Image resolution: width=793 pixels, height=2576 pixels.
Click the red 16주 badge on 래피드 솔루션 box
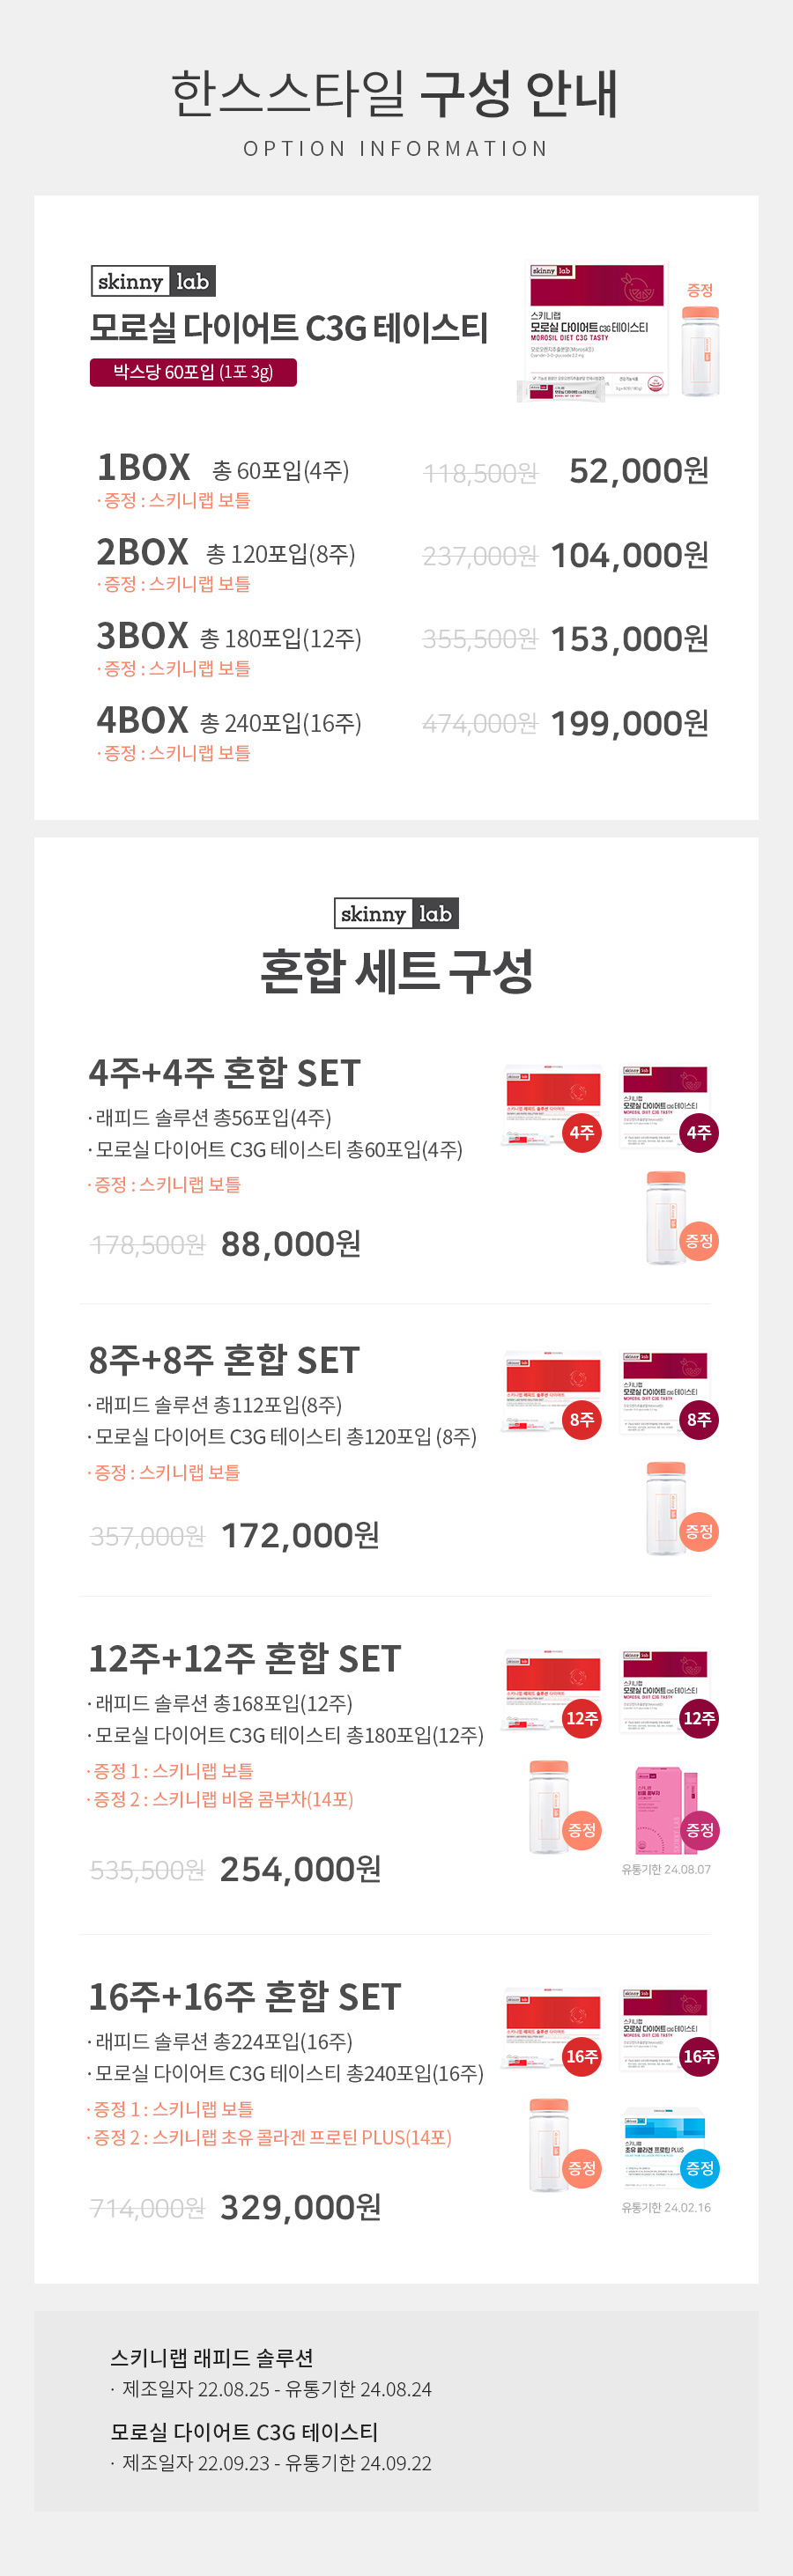click(x=582, y=2056)
